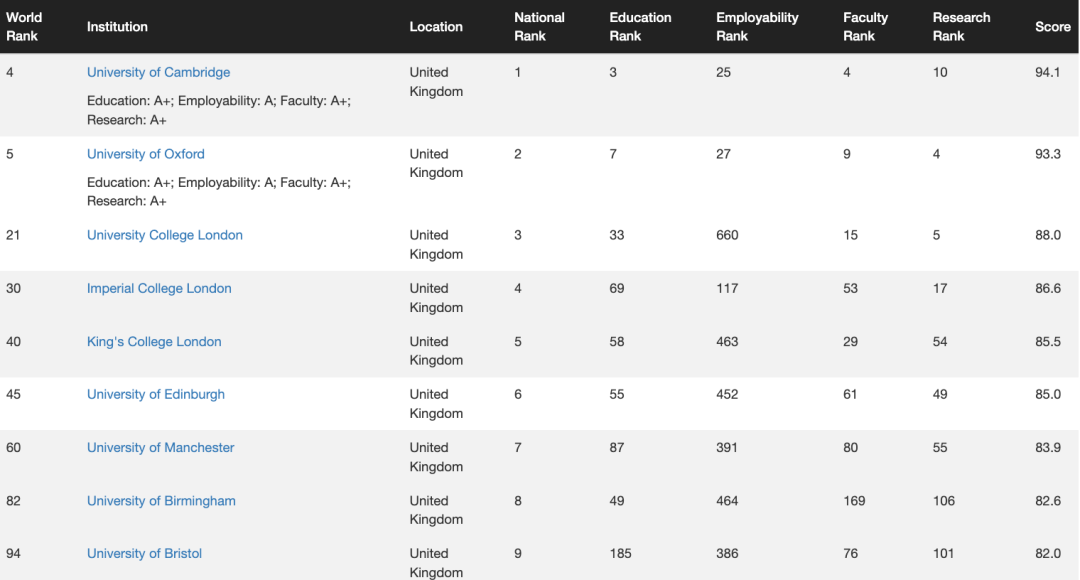Open University of Edinburgh link
The height and width of the screenshot is (580, 1080).
pos(155,394)
